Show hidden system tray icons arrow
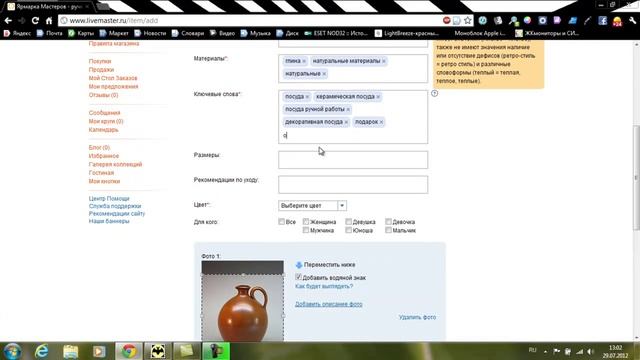The width and height of the screenshot is (640, 360). click(545, 351)
